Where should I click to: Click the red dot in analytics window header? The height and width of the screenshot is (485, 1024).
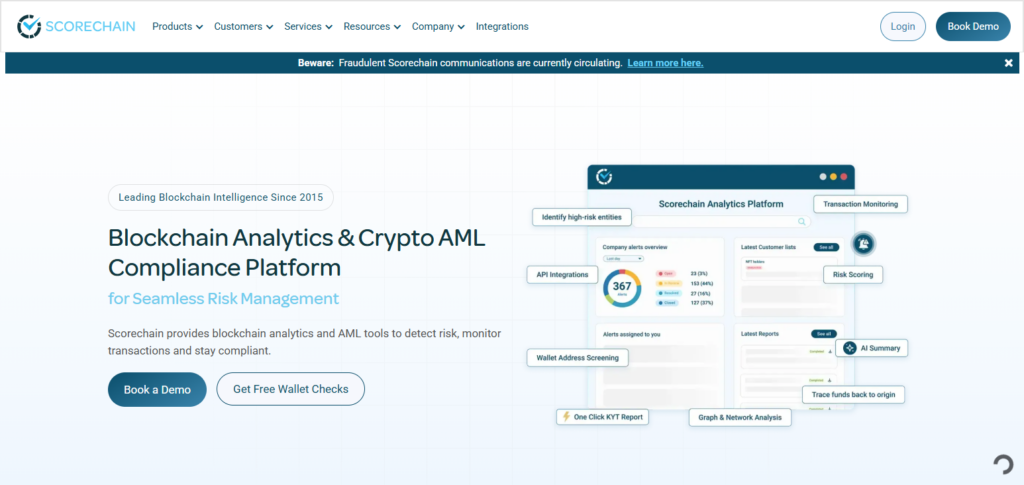[x=843, y=177]
